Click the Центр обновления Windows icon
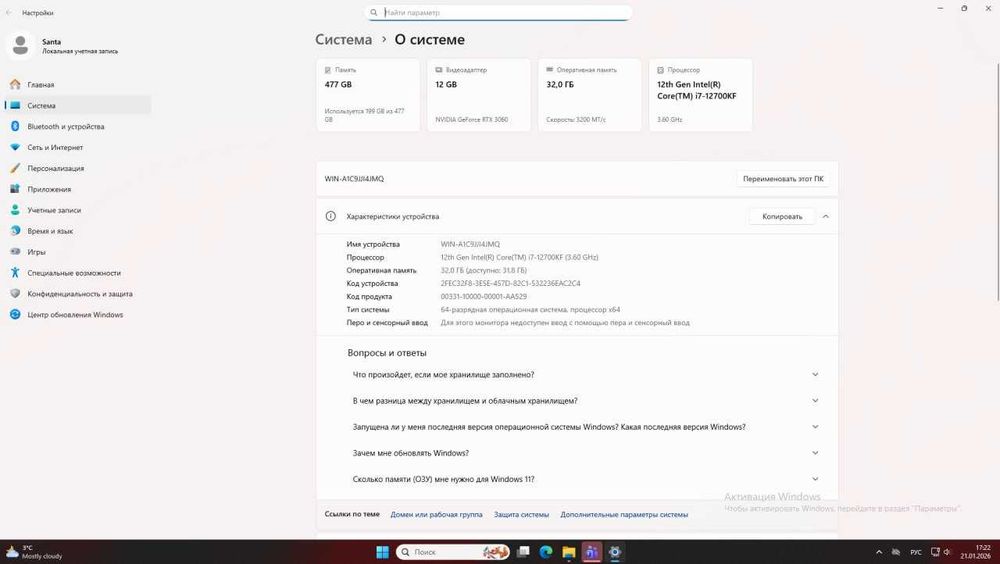The width and height of the screenshot is (1000, 564). pyautogui.click(x=15, y=315)
